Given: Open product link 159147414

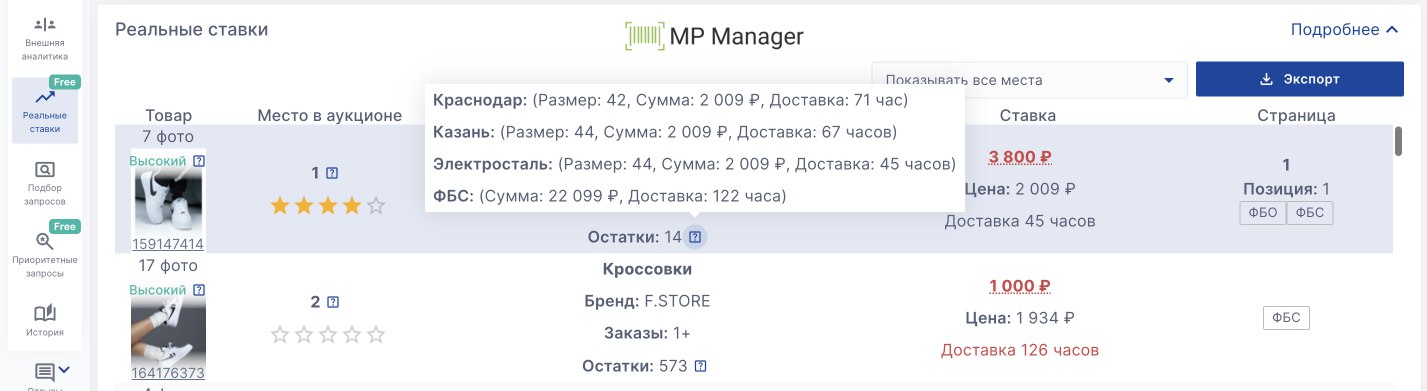Looking at the screenshot, I should tap(168, 244).
